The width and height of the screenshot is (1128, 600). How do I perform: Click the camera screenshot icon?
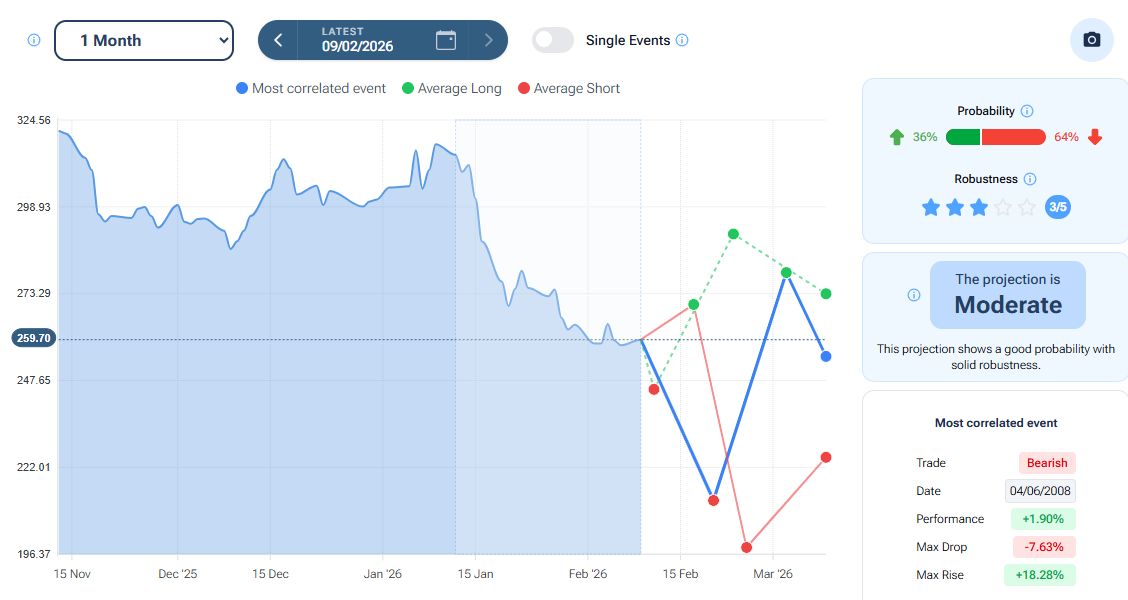pyautogui.click(x=1091, y=40)
